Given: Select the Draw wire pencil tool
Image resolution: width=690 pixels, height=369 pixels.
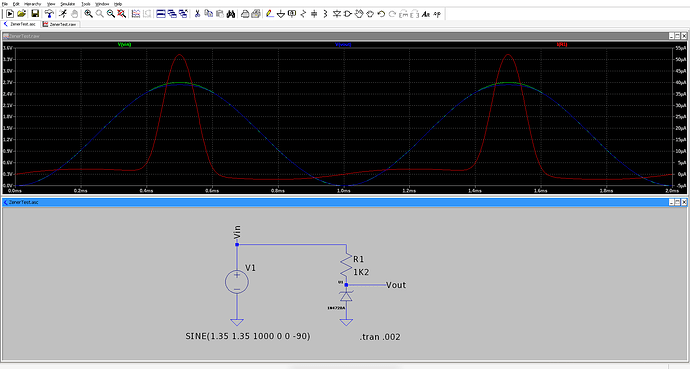Looking at the screenshot, I should click(270, 14).
